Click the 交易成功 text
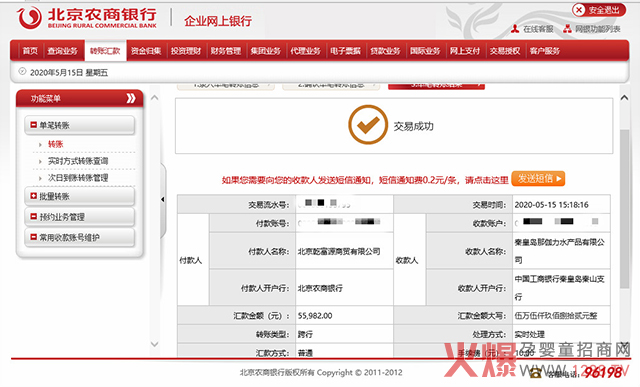640x387 pixels. point(413,126)
